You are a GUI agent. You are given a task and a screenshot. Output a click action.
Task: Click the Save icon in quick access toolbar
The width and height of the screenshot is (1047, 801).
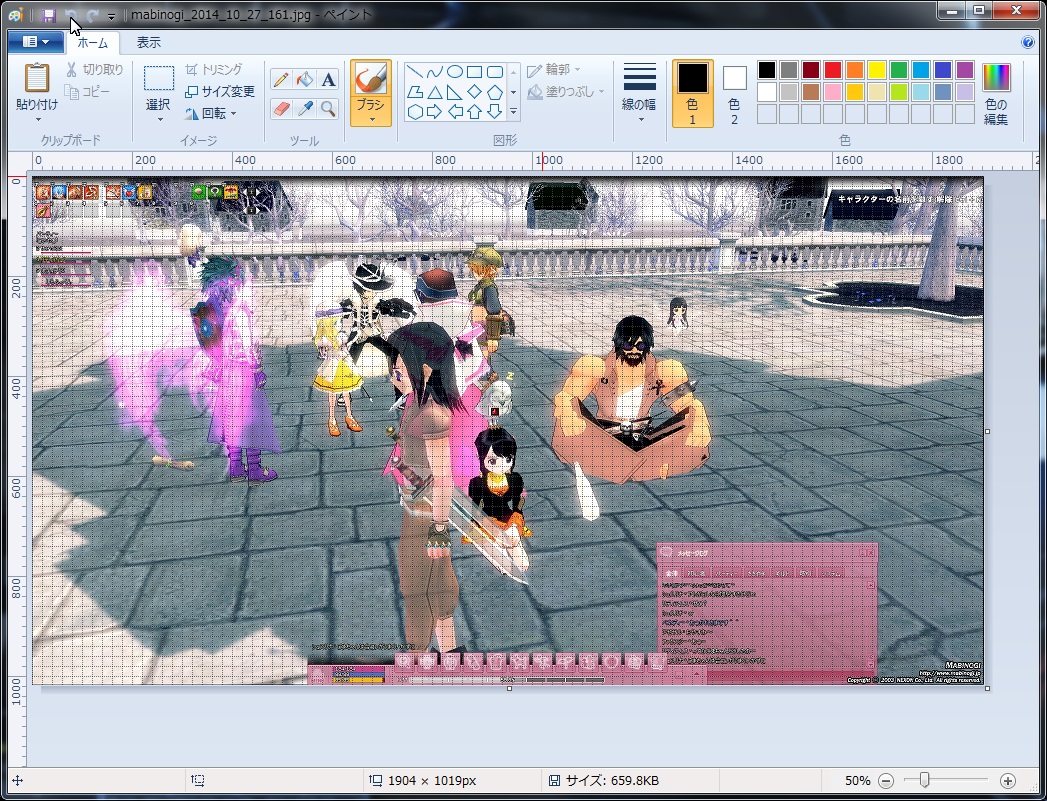click(x=49, y=15)
